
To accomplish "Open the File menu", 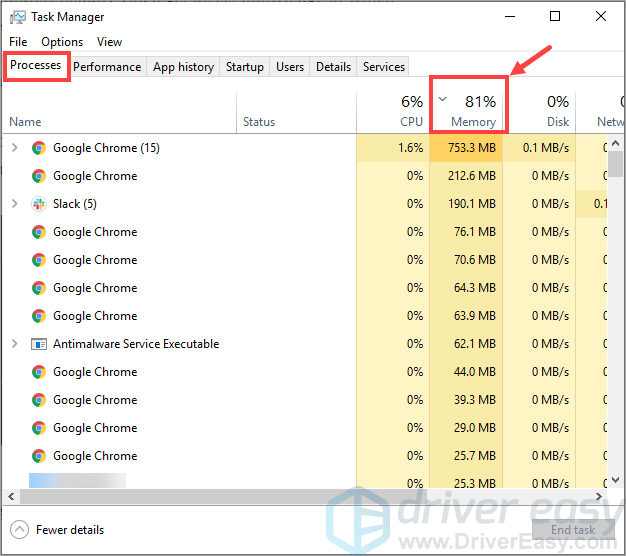I will click(18, 42).
